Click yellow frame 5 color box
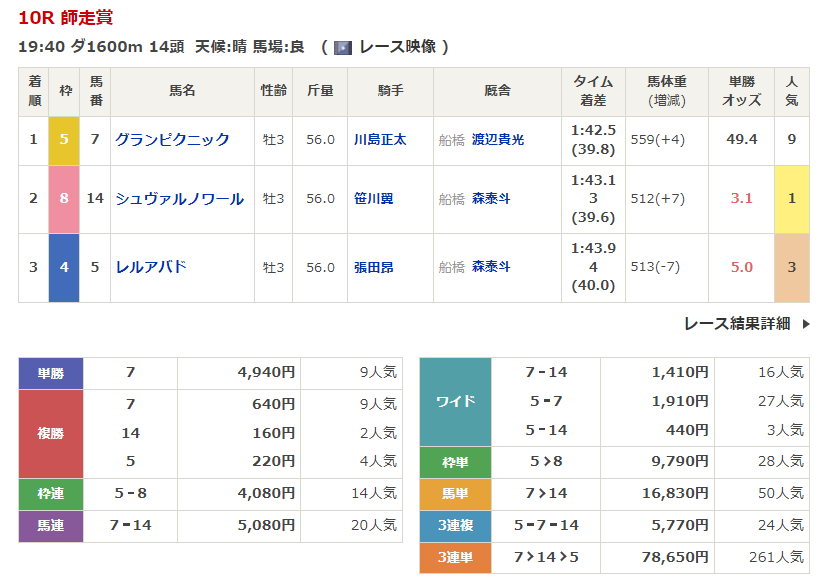Screen dimensions: 830x585 click(x=64, y=140)
